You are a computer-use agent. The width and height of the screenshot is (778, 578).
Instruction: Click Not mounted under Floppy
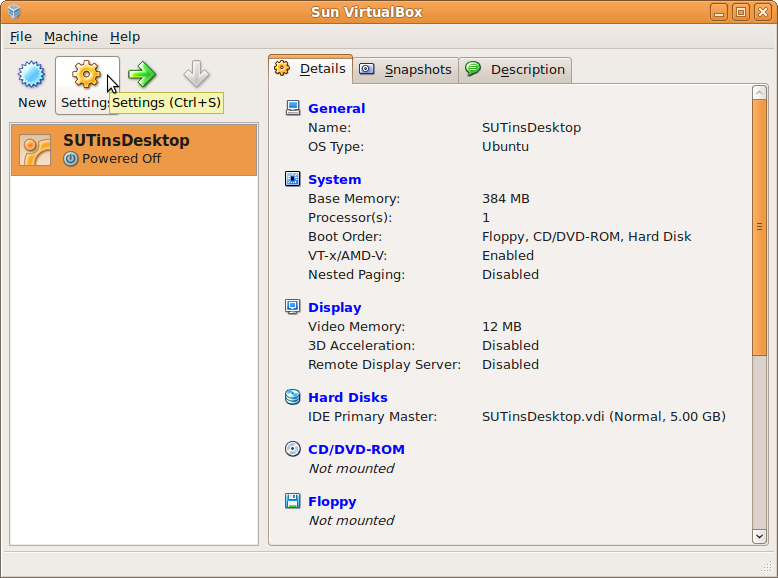(351, 520)
